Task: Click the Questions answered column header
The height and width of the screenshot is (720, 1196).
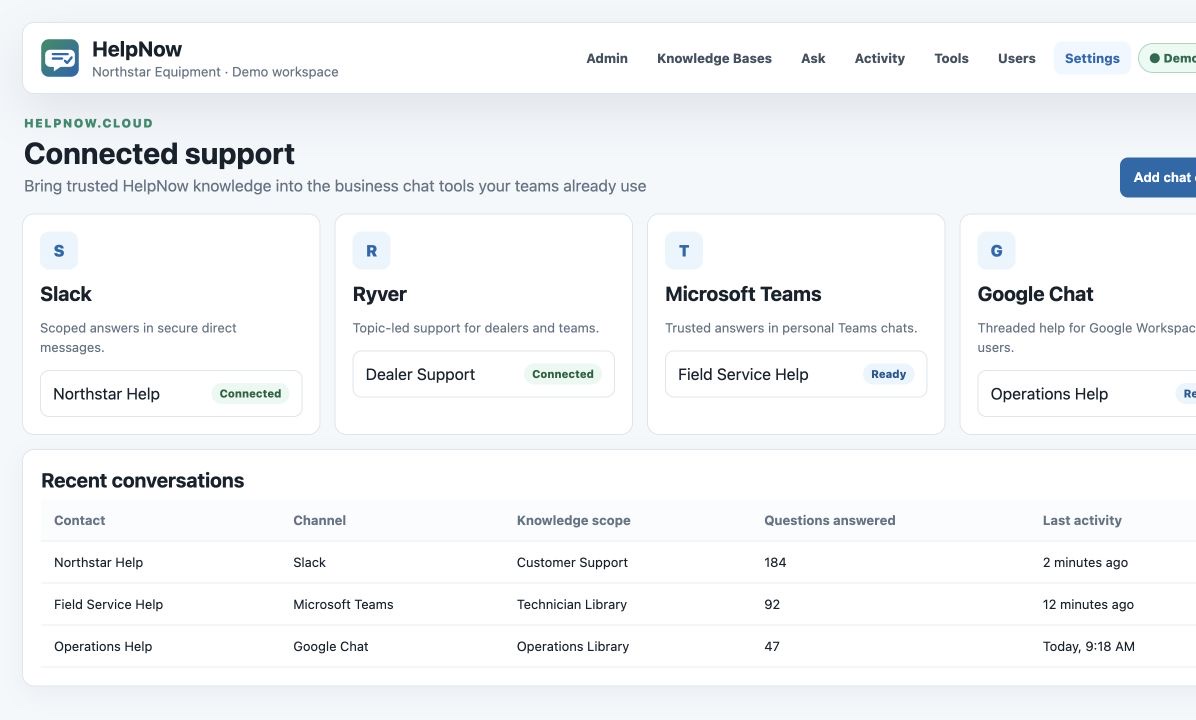Action: pyautogui.click(x=830, y=520)
